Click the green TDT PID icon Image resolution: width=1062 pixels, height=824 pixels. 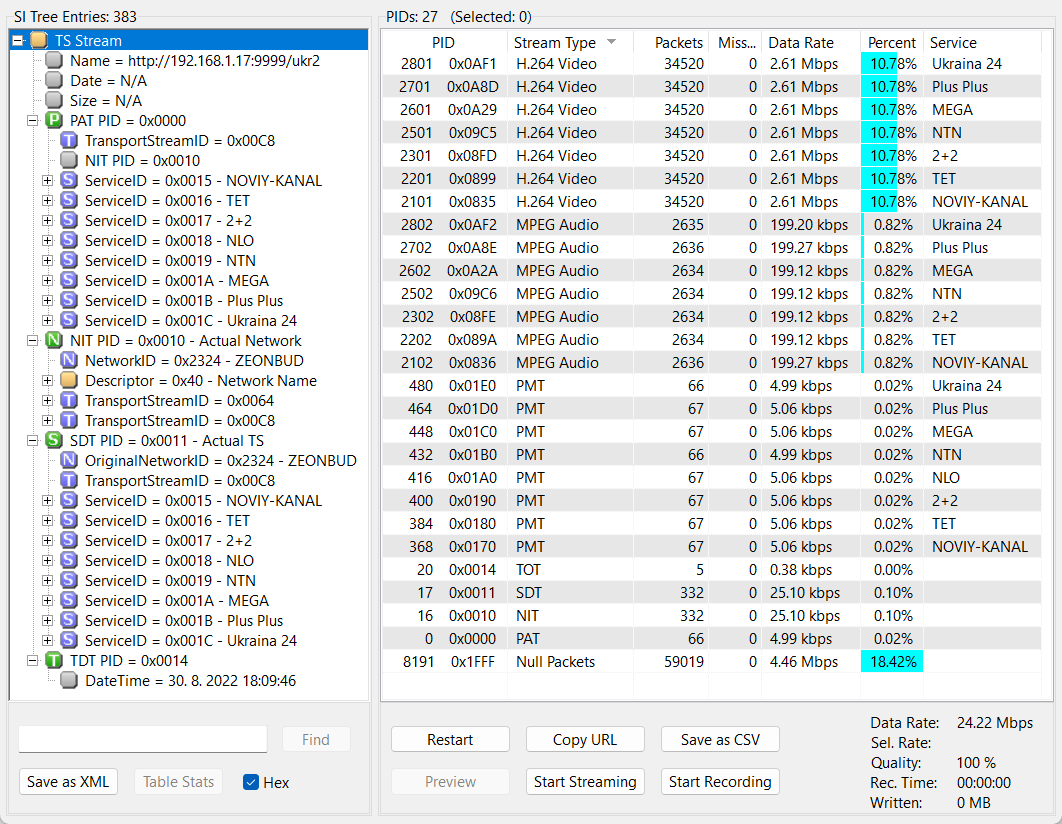tap(54, 661)
